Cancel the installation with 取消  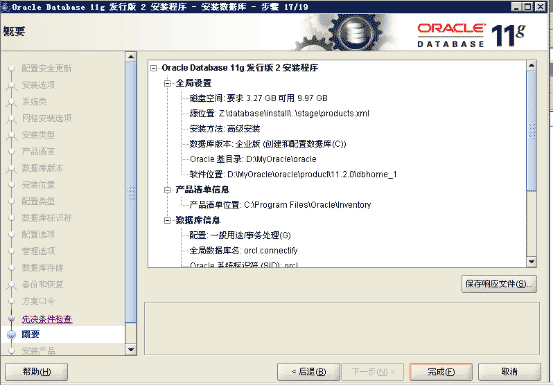(x=509, y=372)
